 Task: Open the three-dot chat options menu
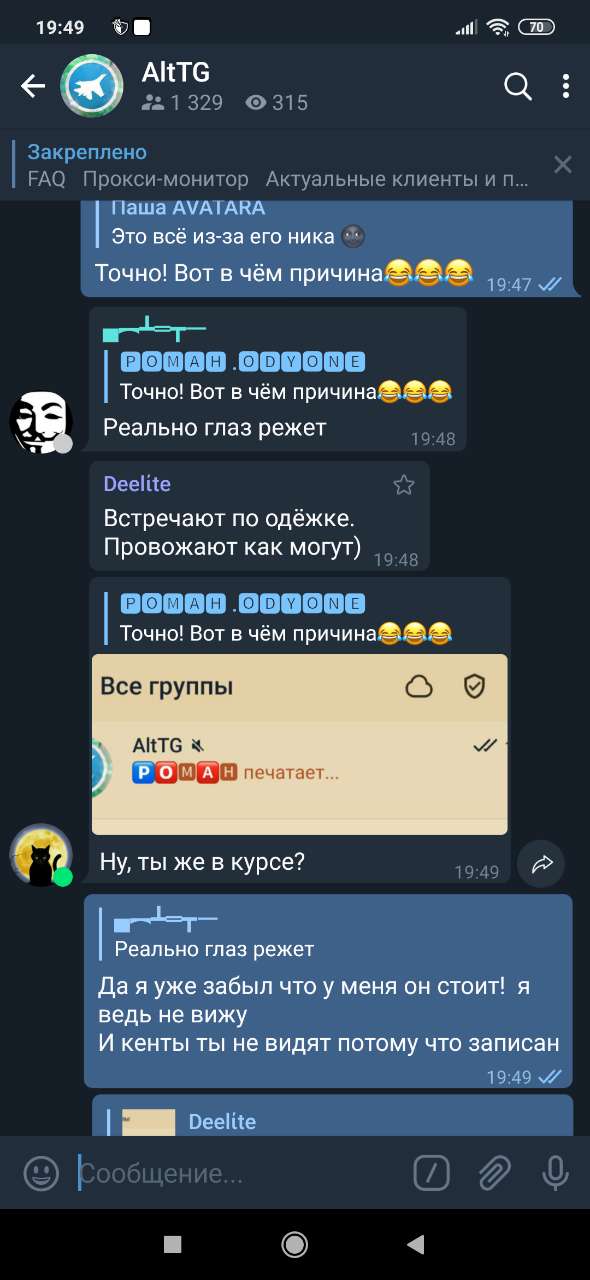click(566, 87)
